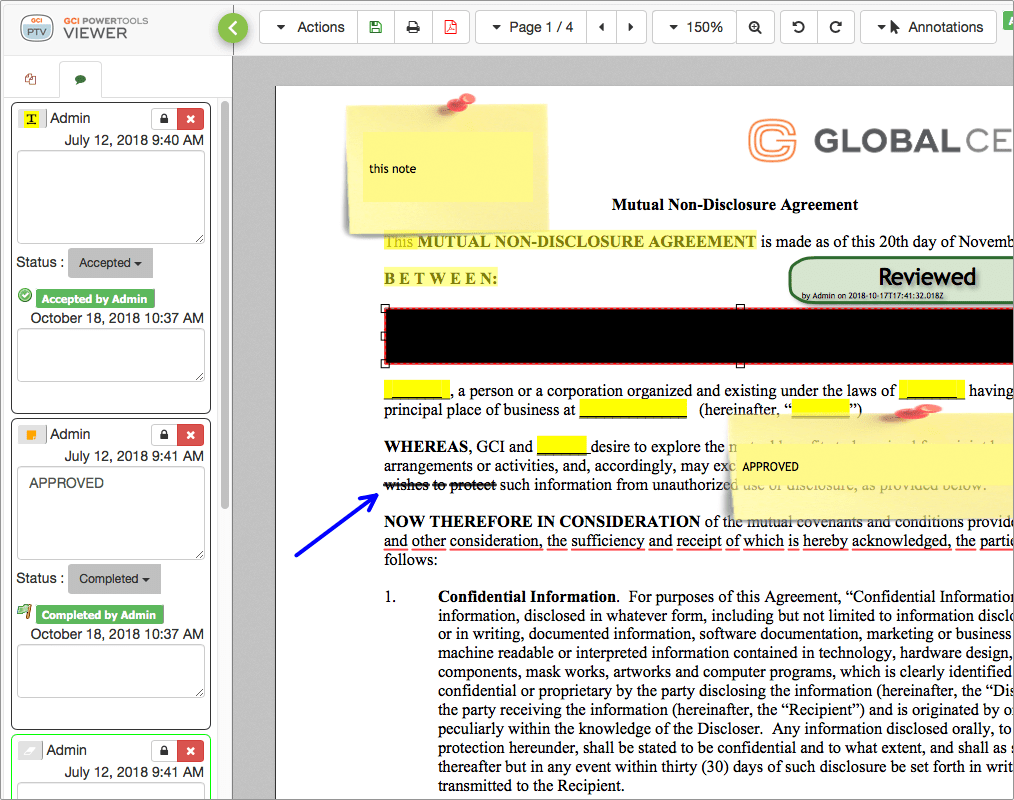
Task: Click the highlighted BETWEEN text
Action: (x=441, y=279)
